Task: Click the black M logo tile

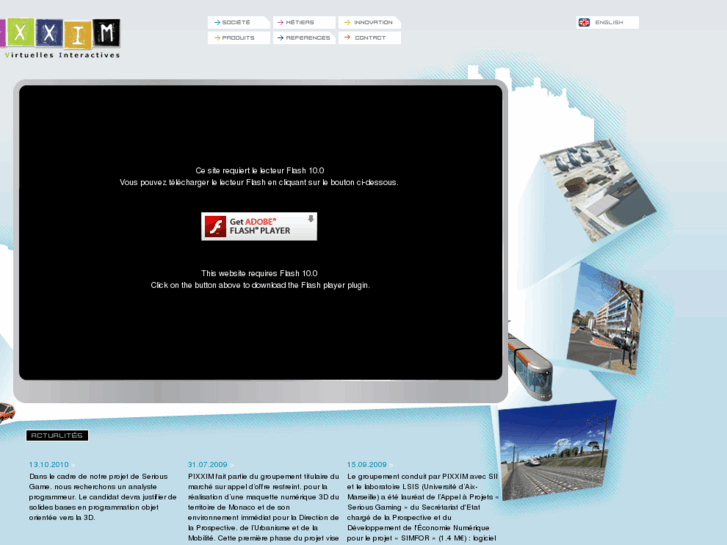Action: click(107, 32)
